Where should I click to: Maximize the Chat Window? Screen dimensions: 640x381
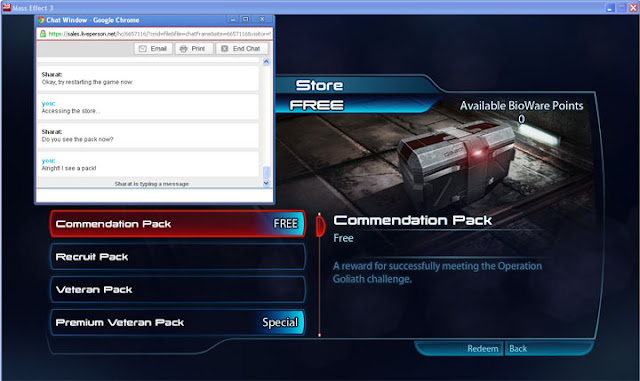(x=245, y=19)
